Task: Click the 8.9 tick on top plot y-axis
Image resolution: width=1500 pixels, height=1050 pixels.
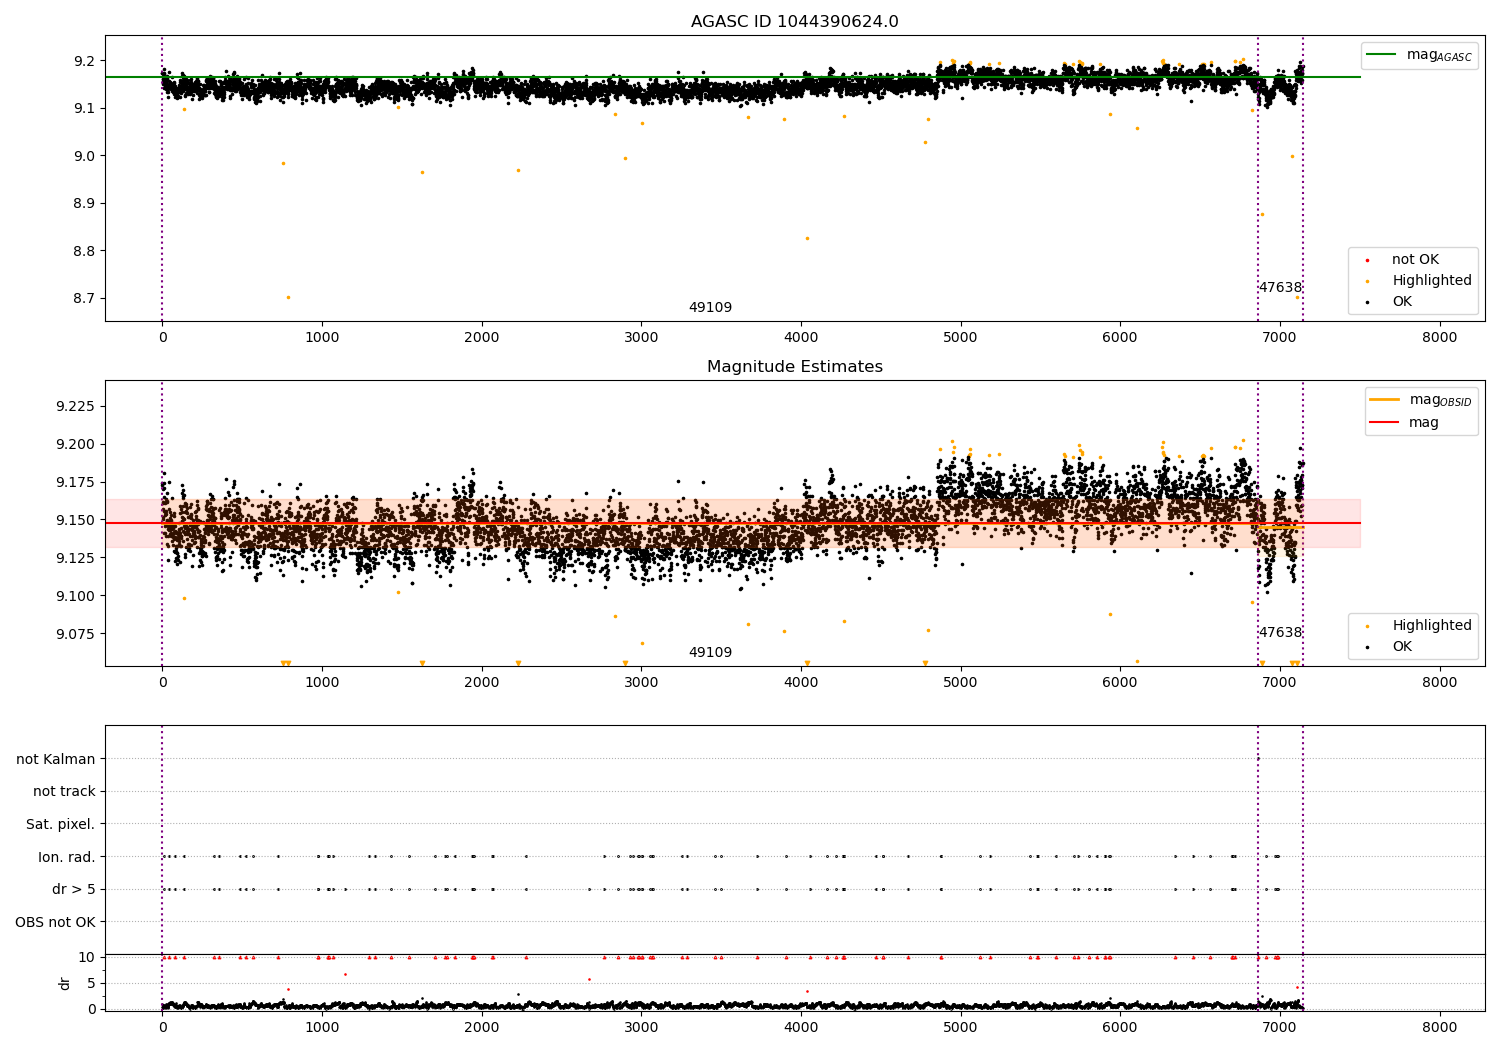Action: click(85, 204)
